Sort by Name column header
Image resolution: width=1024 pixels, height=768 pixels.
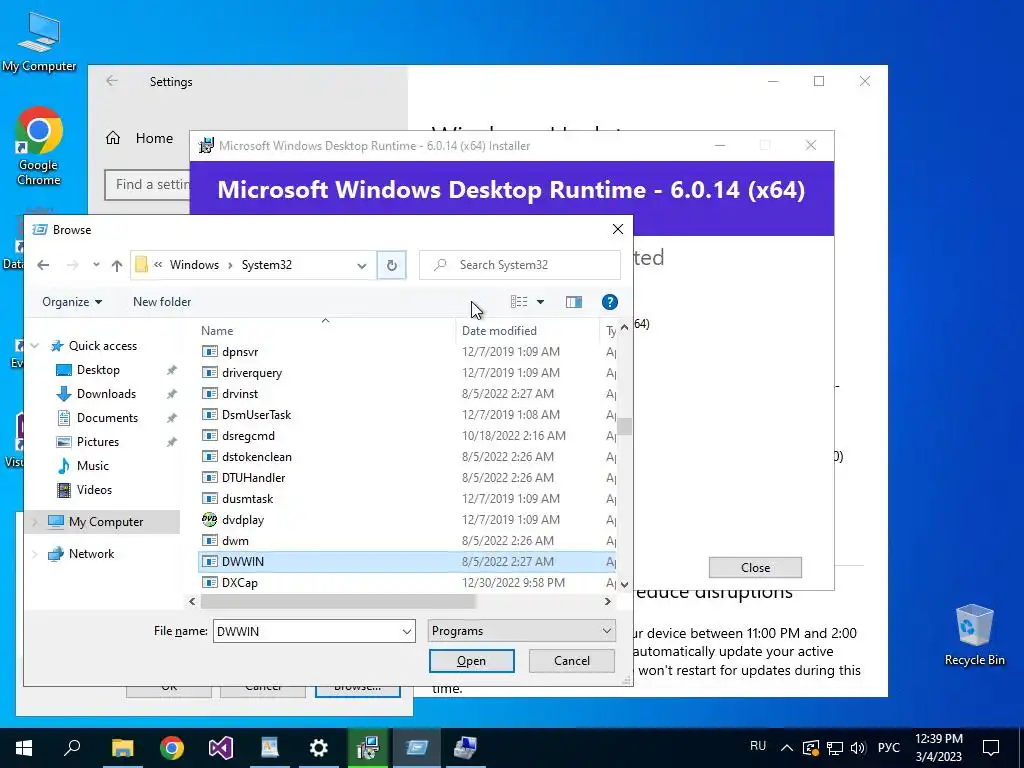(x=217, y=330)
